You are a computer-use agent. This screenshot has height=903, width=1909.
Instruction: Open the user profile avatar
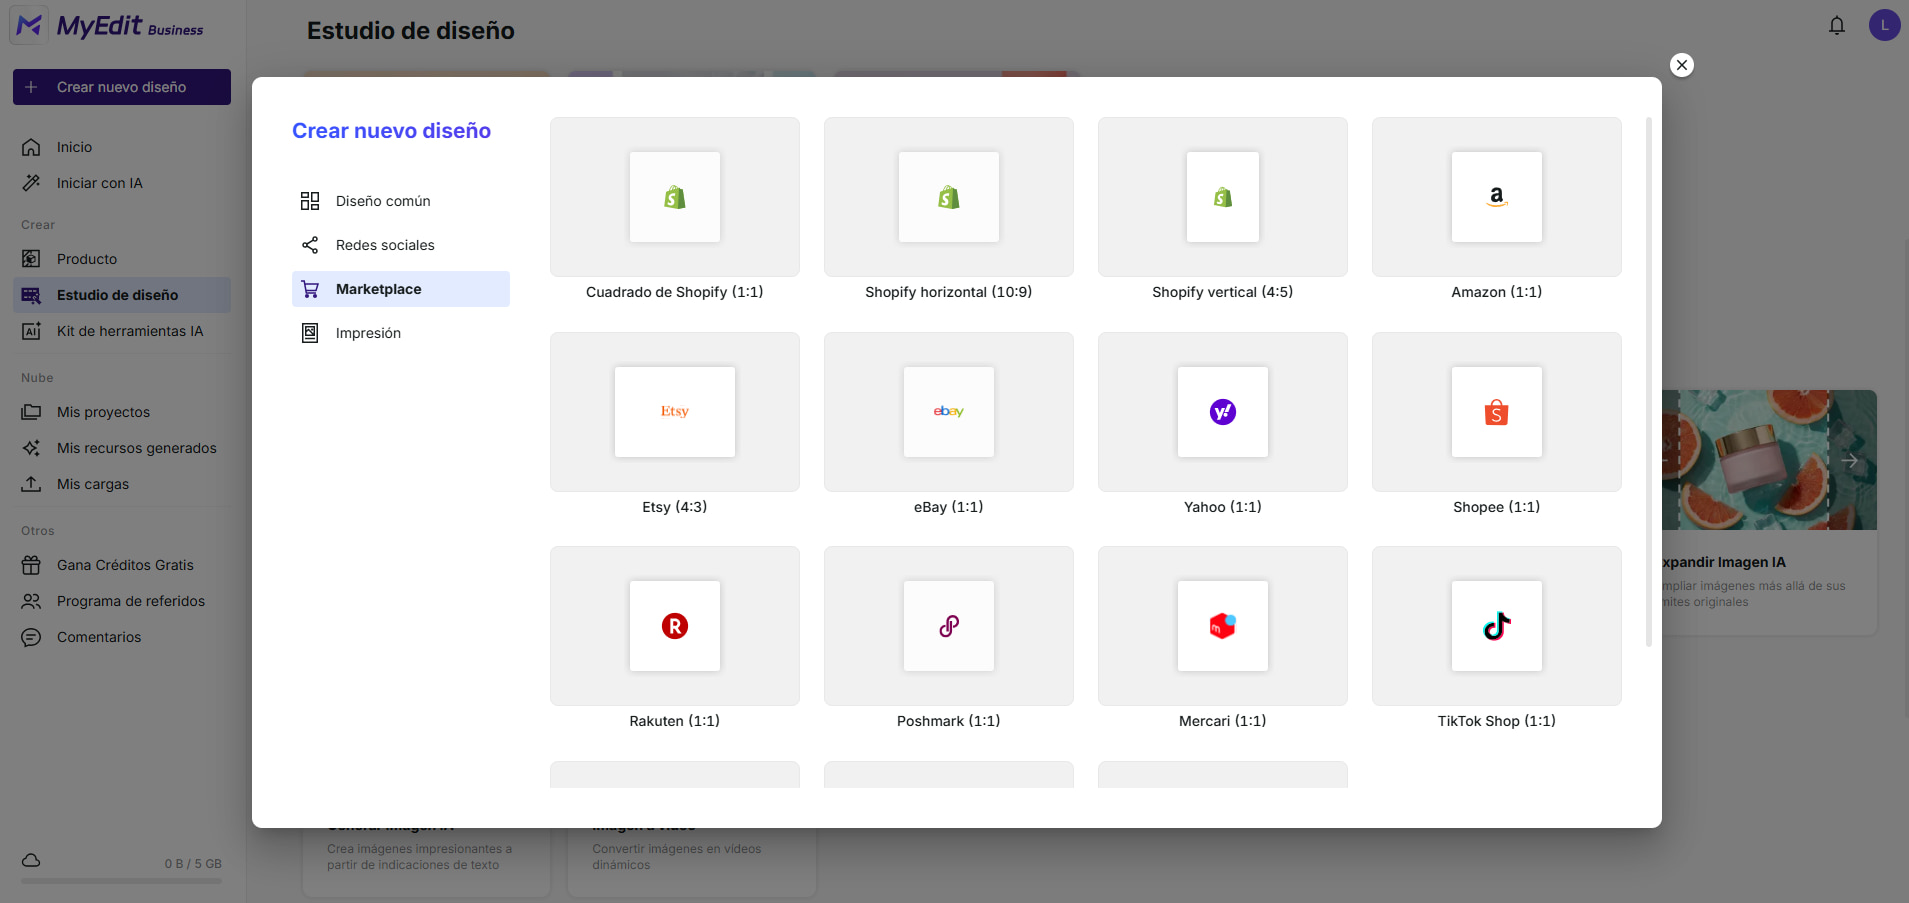pos(1885,25)
